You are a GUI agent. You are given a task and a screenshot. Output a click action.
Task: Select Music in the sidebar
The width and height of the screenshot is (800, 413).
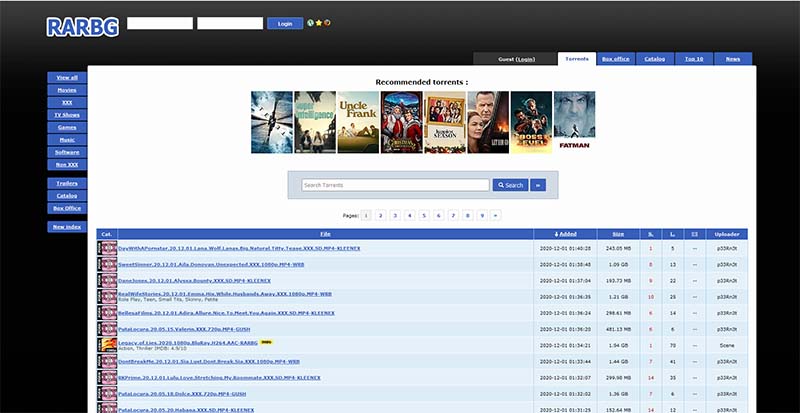point(67,139)
